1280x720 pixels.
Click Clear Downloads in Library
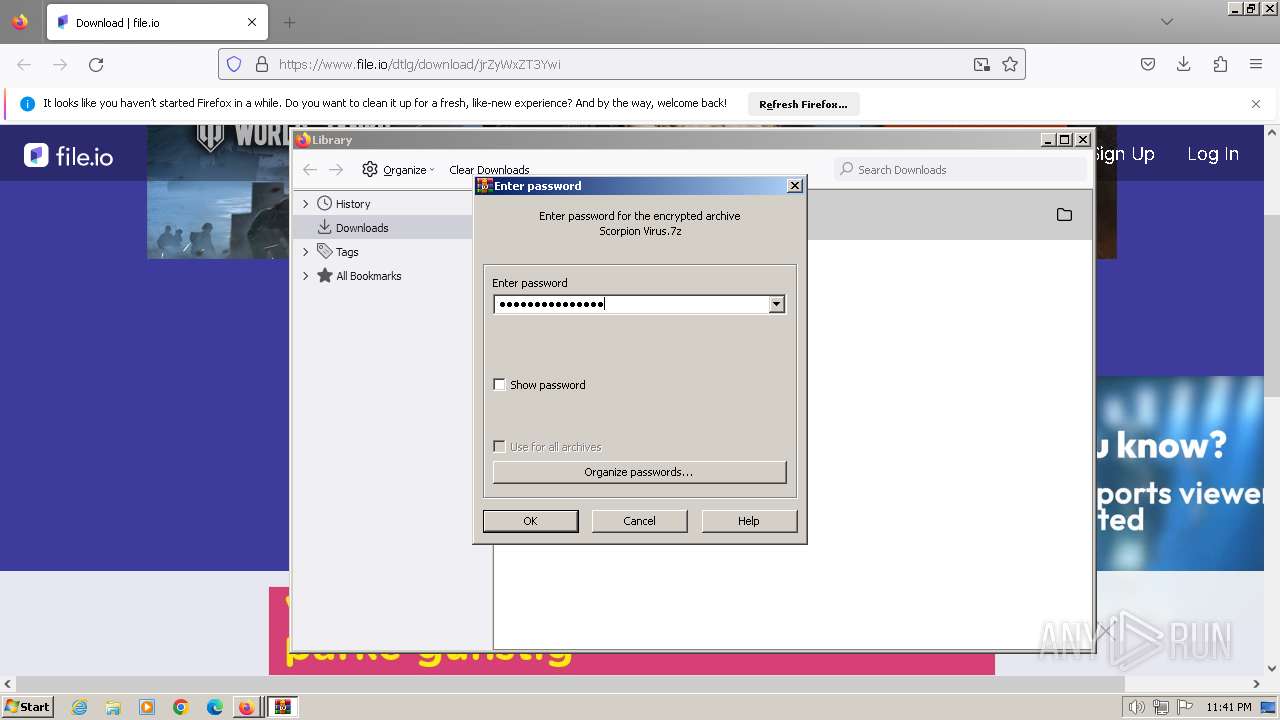(489, 170)
